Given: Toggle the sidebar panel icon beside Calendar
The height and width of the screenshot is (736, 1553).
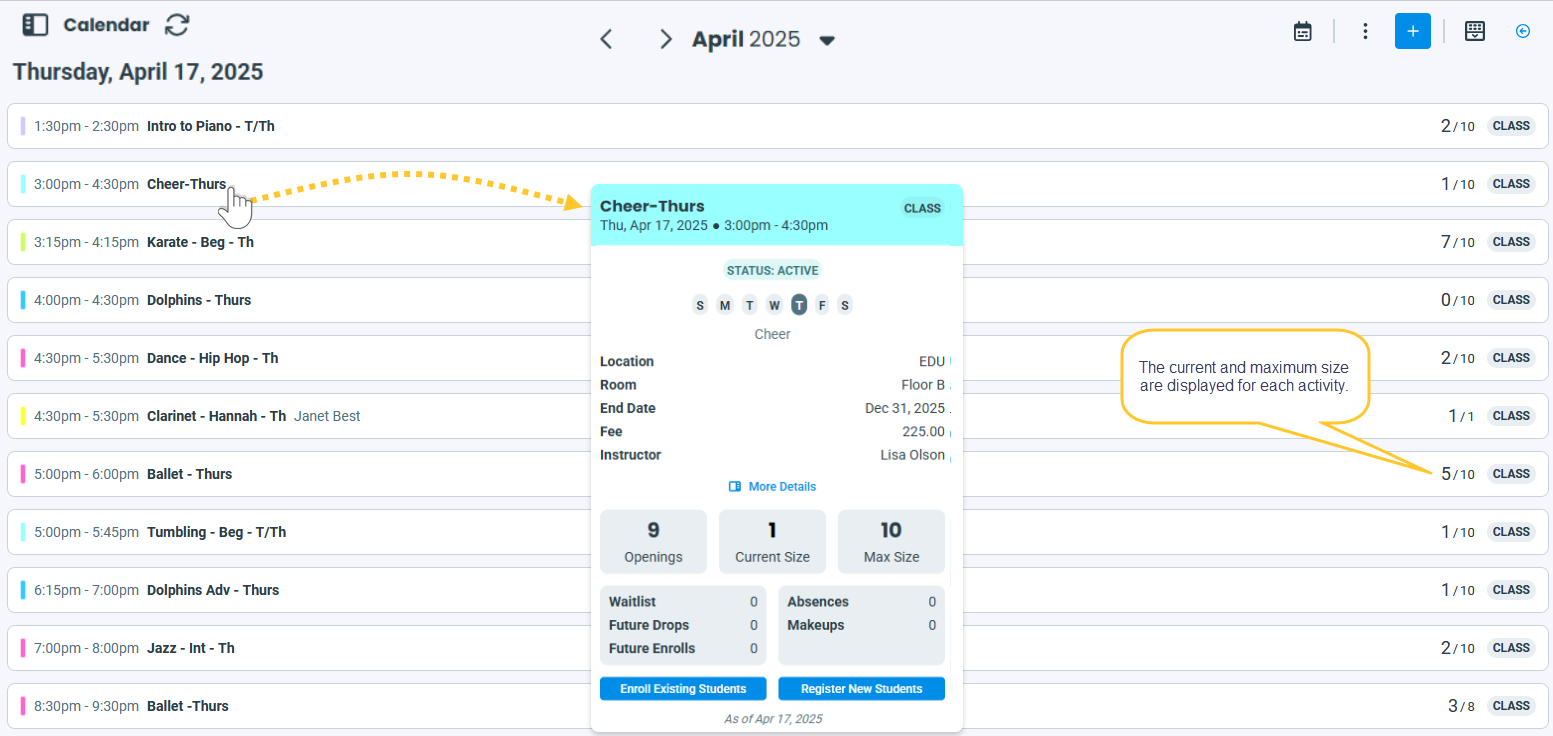Looking at the screenshot, I should point(35,25).
